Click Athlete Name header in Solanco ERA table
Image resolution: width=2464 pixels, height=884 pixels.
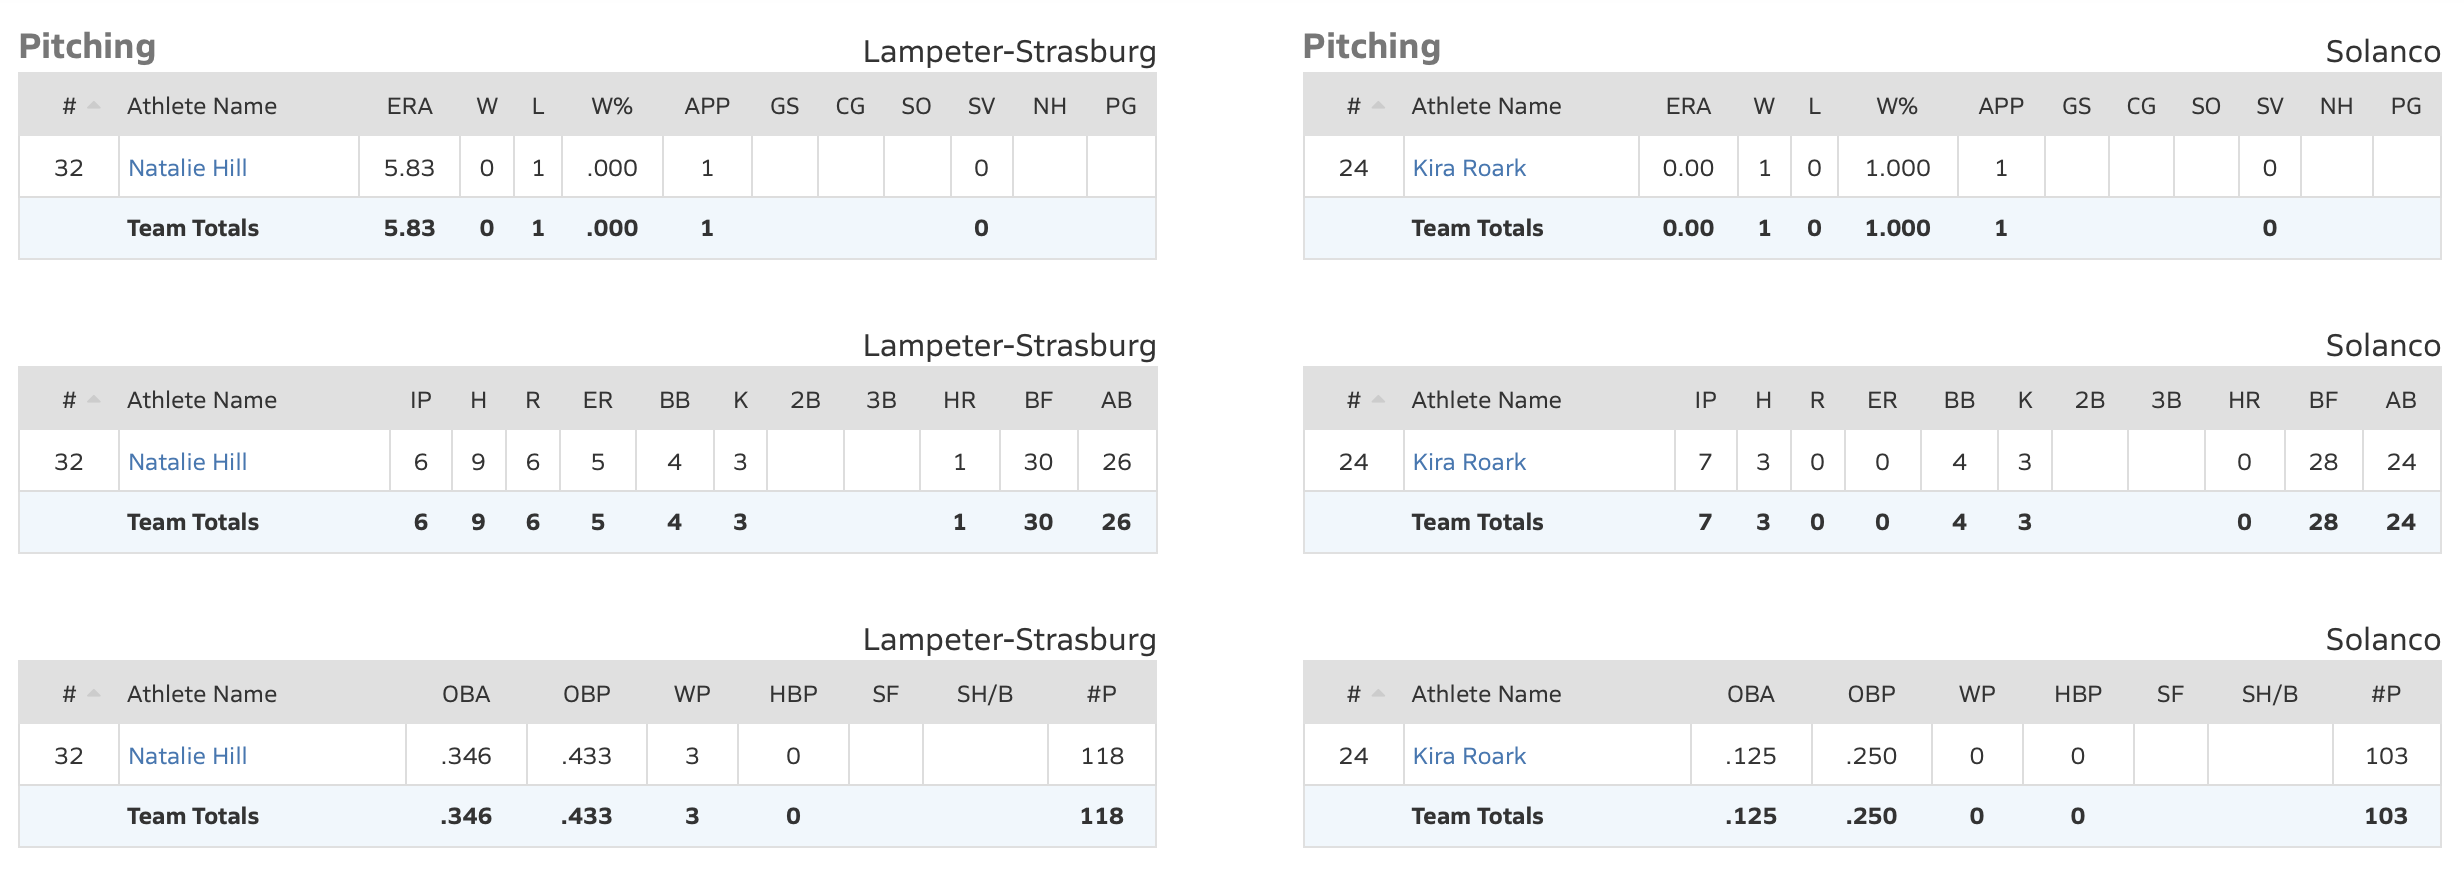(1485, 106)
